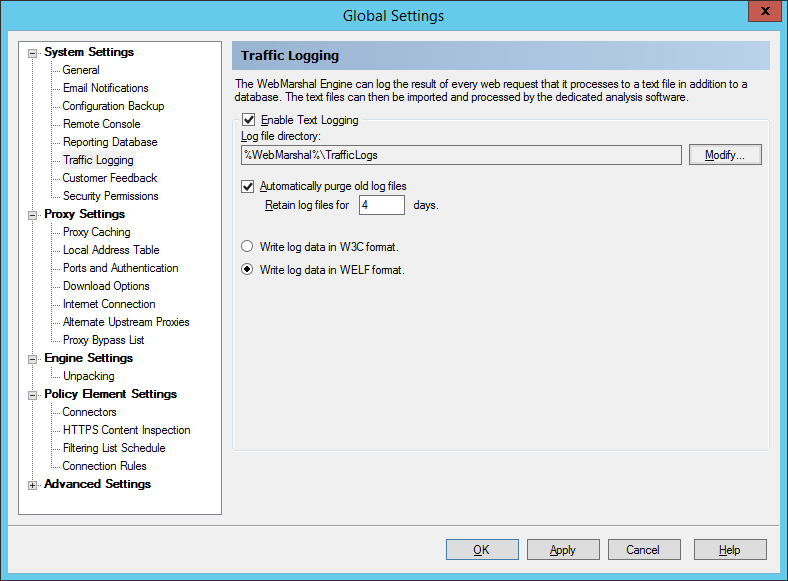Open Local Address Table settings
The height and width of the screenshot is (581, 788).
click(x=111, y=250)
